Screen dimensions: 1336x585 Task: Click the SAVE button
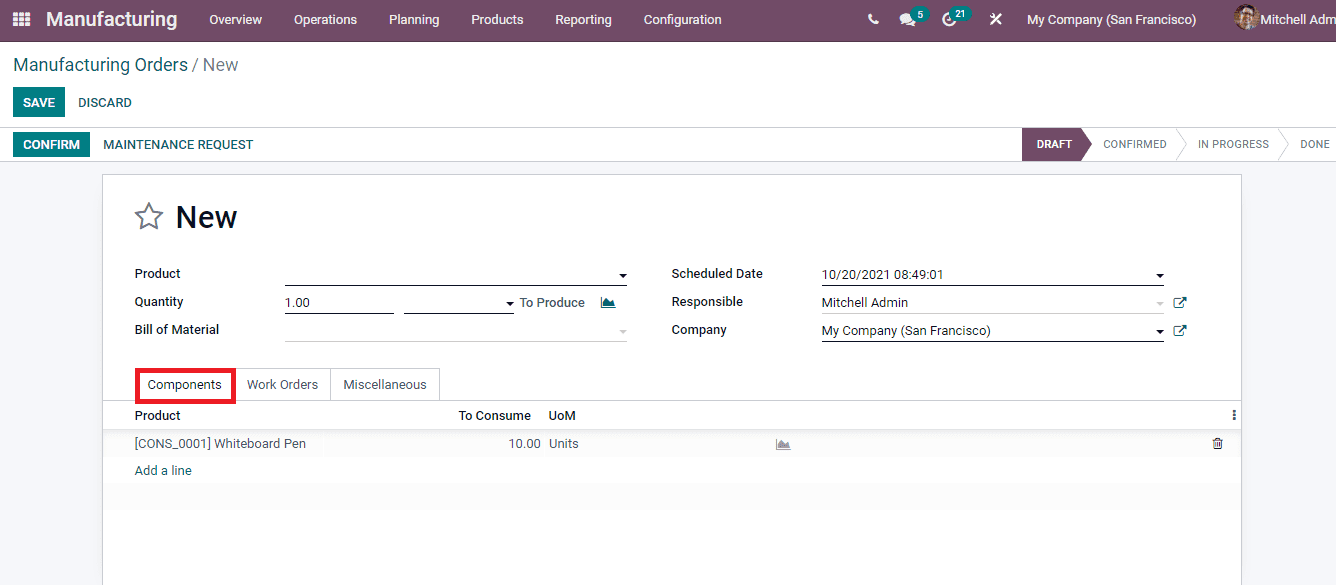tap(38, 101)
